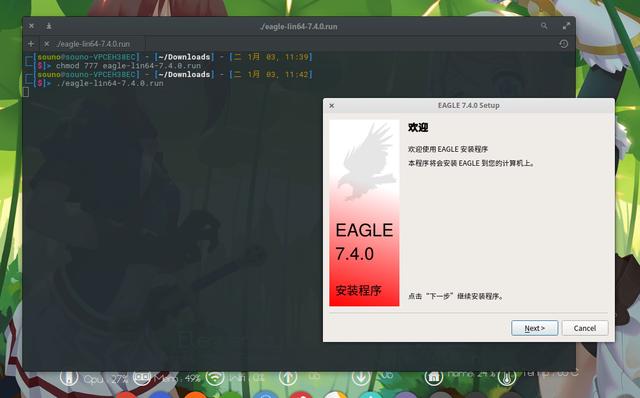Click the download arrow icon in the terminal header
This screenshot has width=640, height=398.
tap(49, 26)
